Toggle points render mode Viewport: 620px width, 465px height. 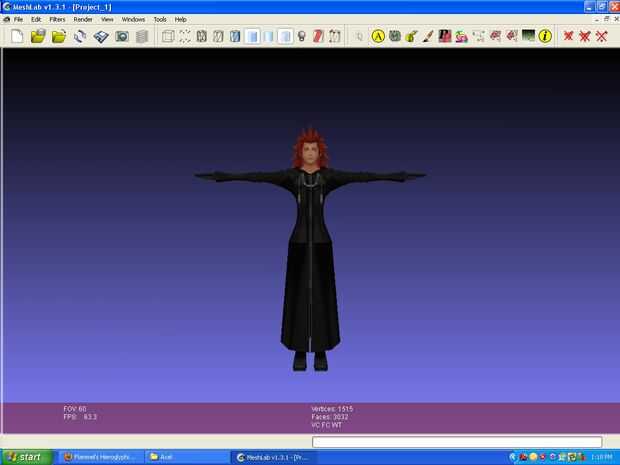(185, 36)
